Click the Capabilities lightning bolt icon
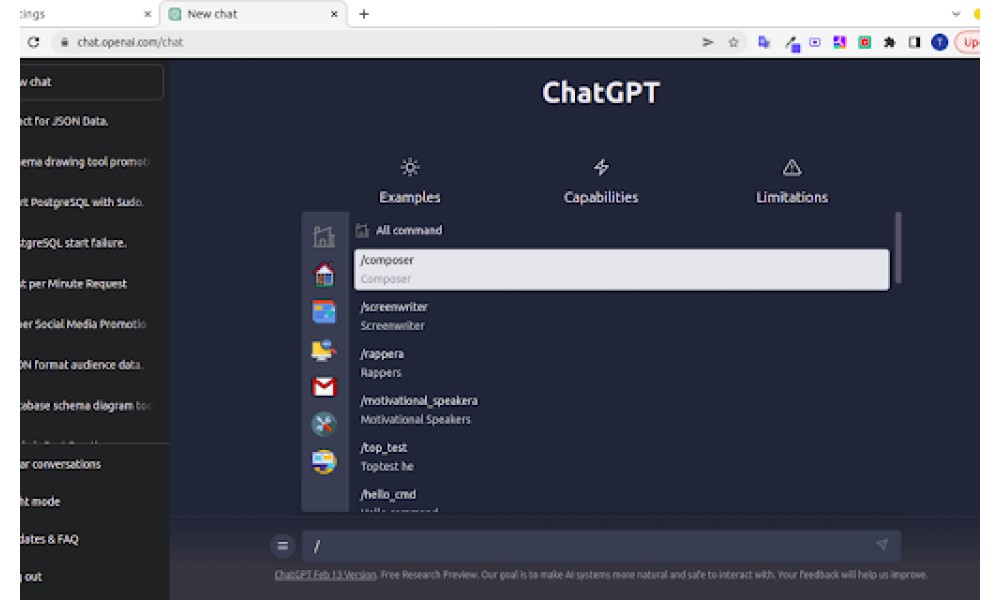This screenshot has width=1000, height=600. (x=601, y=167)
